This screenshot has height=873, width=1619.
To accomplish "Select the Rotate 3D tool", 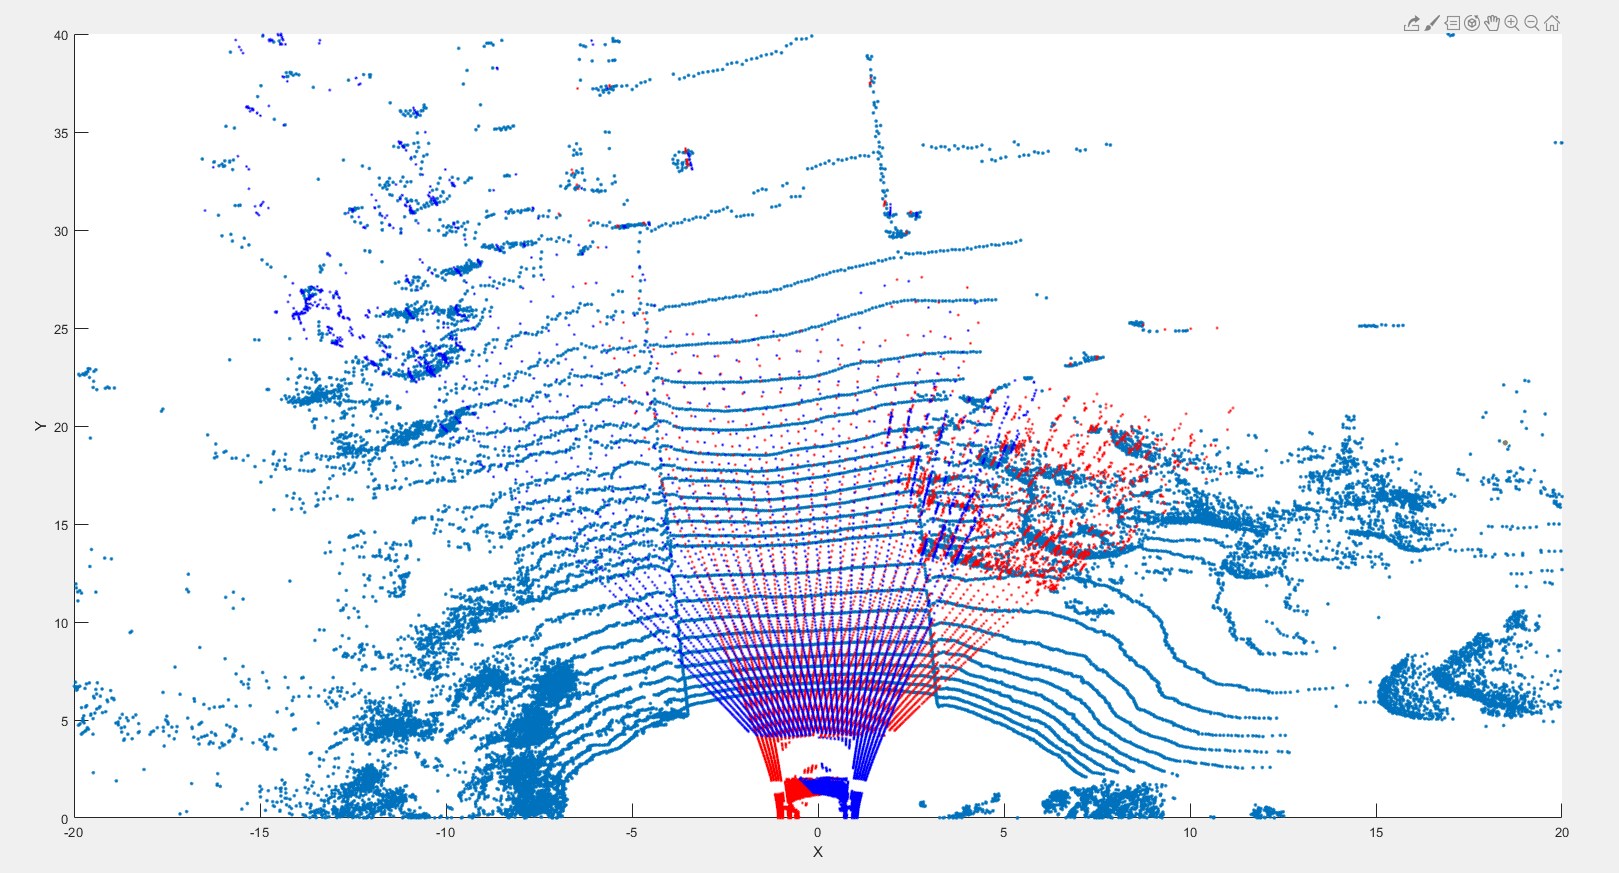I will click(1472, 23).
